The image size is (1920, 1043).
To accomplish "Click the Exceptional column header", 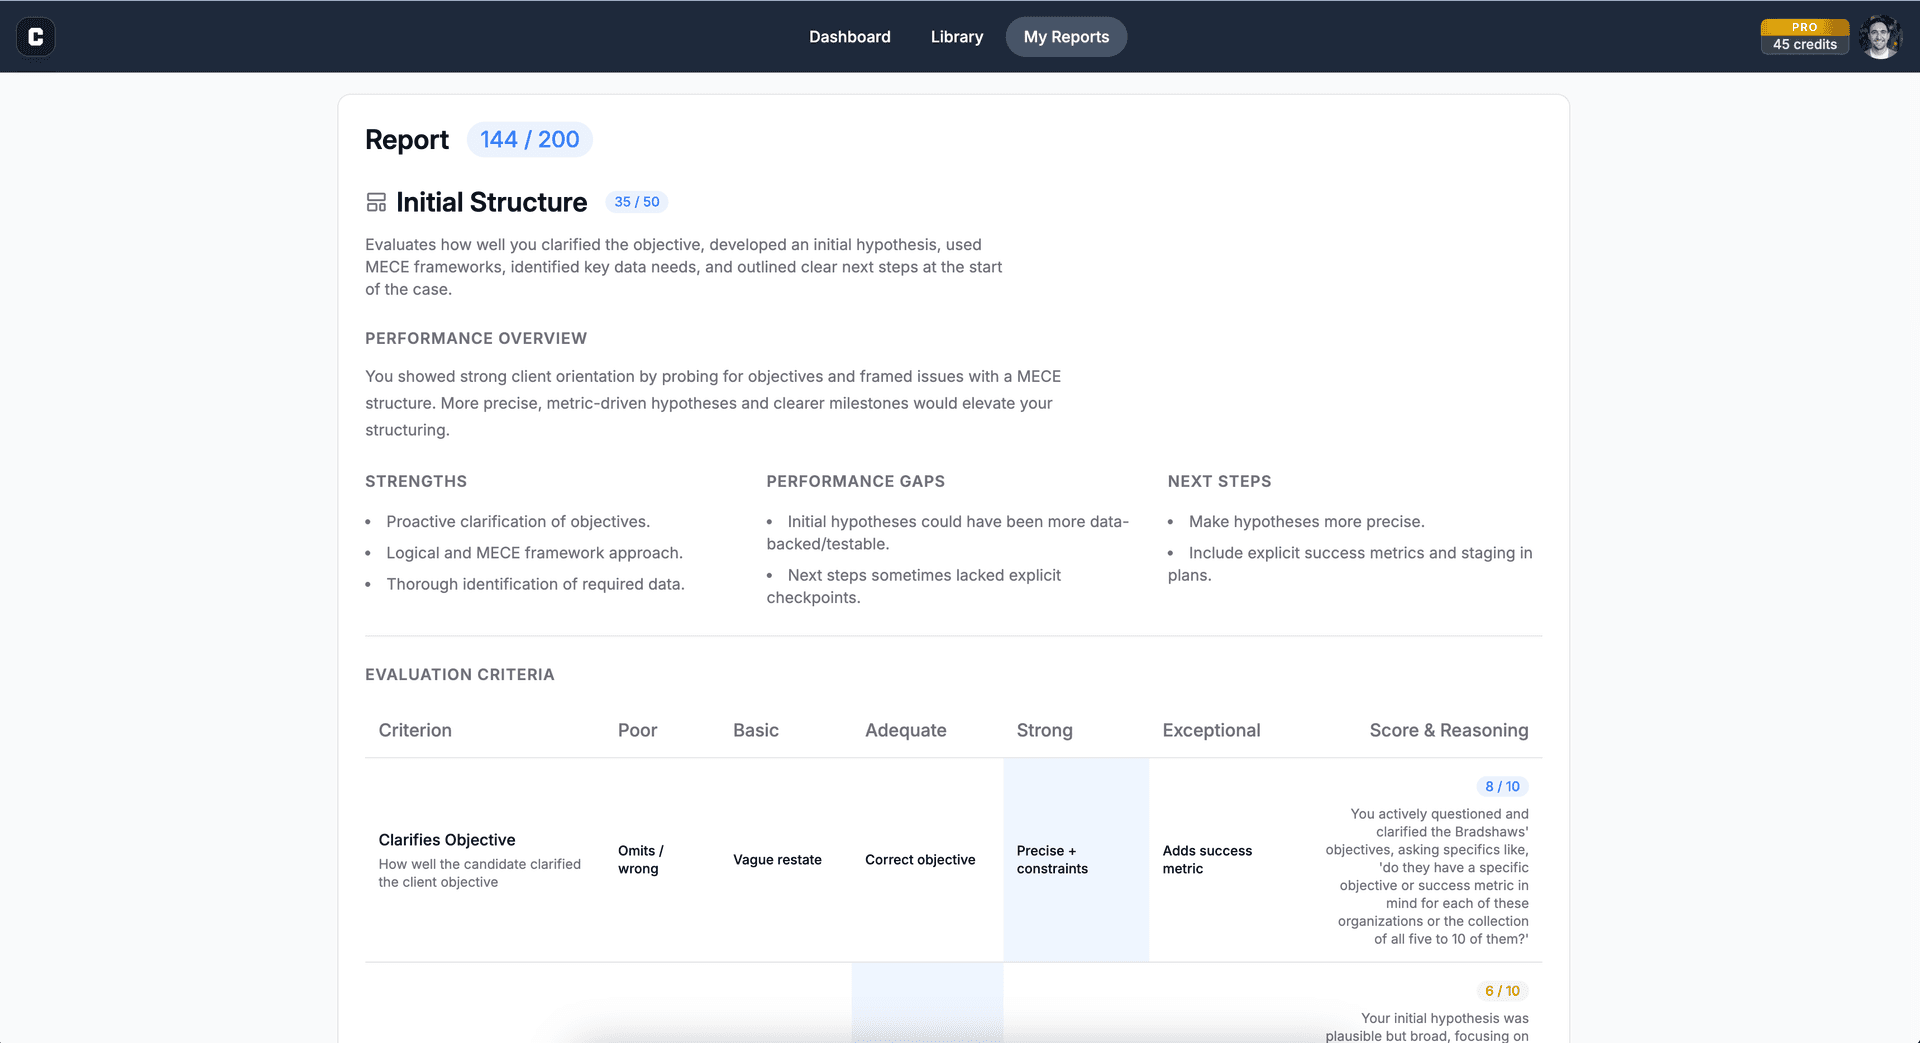I will click(x=1211, y=731).
